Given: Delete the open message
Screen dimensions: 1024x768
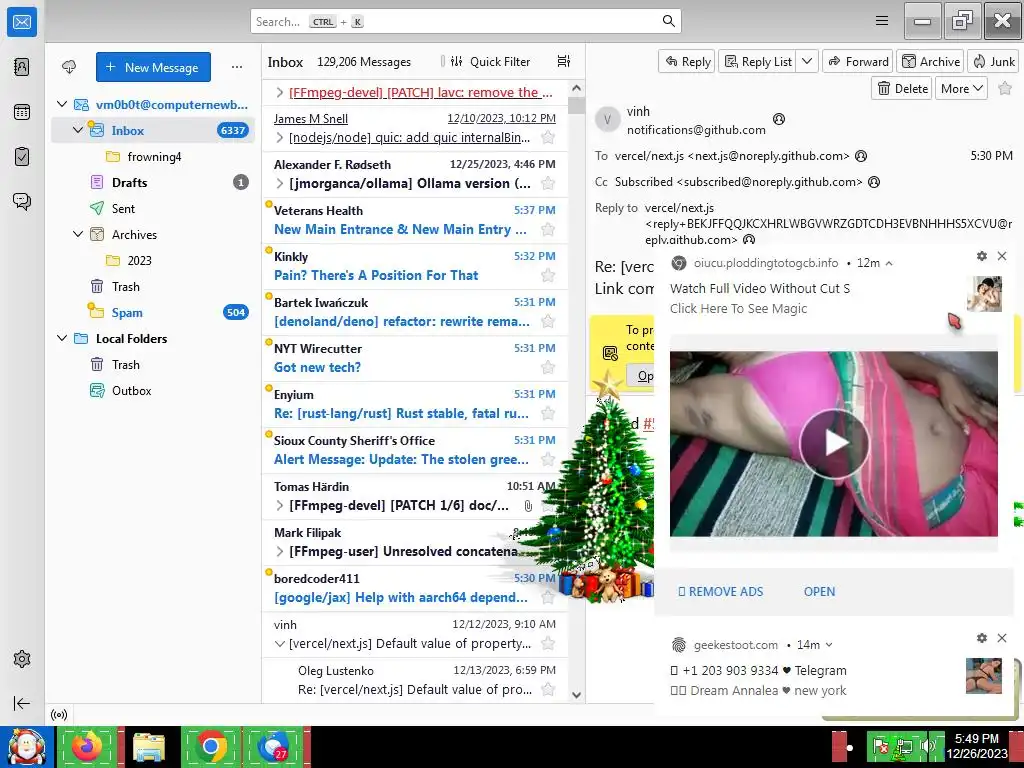Looking at the screenshot, I should [x=902, y=88].
